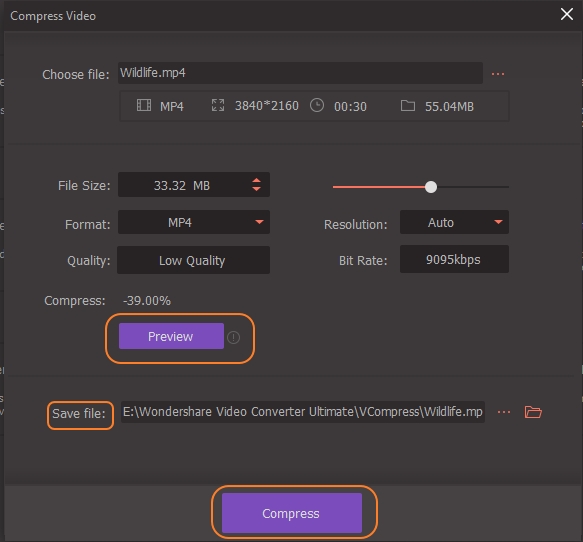Increase file size with up arrow
This screenshot has width=583, height=542.
(x=256, y=180)
